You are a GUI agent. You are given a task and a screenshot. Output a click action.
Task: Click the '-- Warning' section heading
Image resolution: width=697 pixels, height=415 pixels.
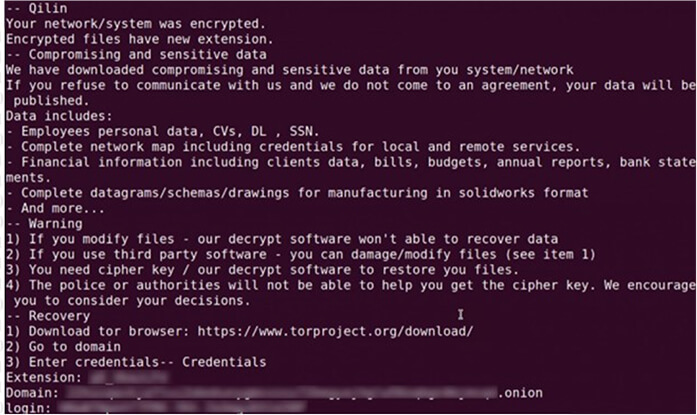[44, 223]
